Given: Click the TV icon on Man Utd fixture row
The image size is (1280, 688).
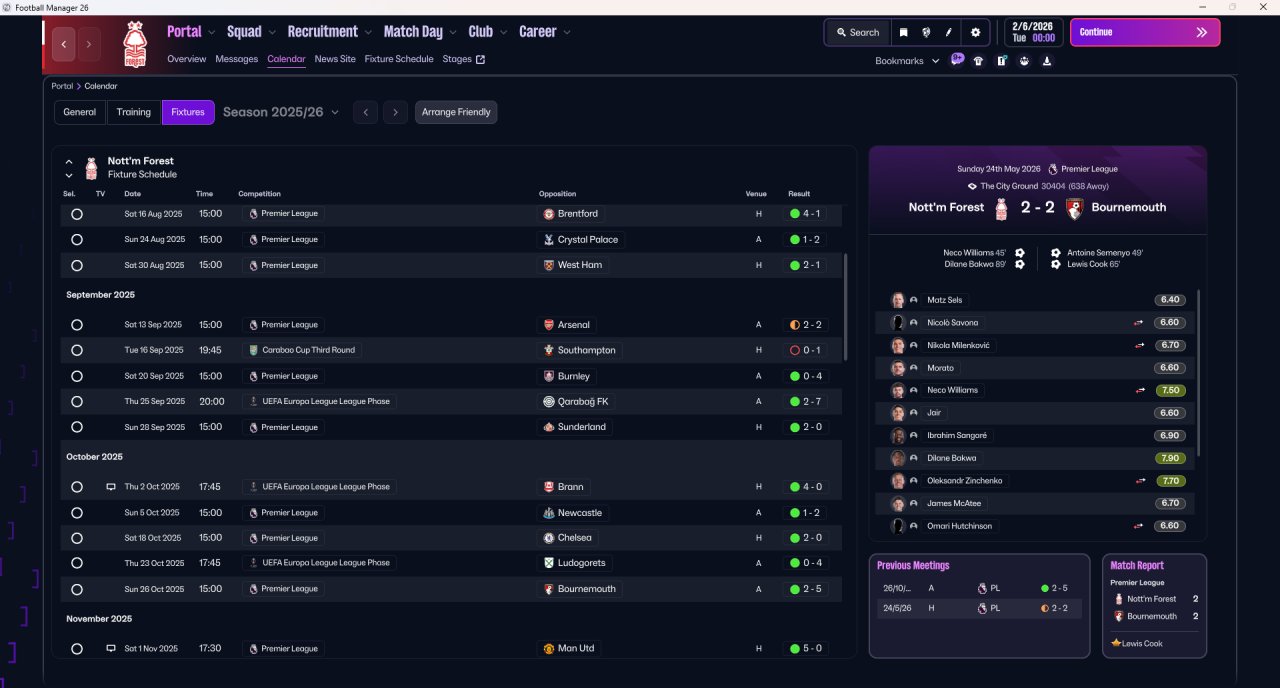Looking at the screenshot, I should [111, 649].
